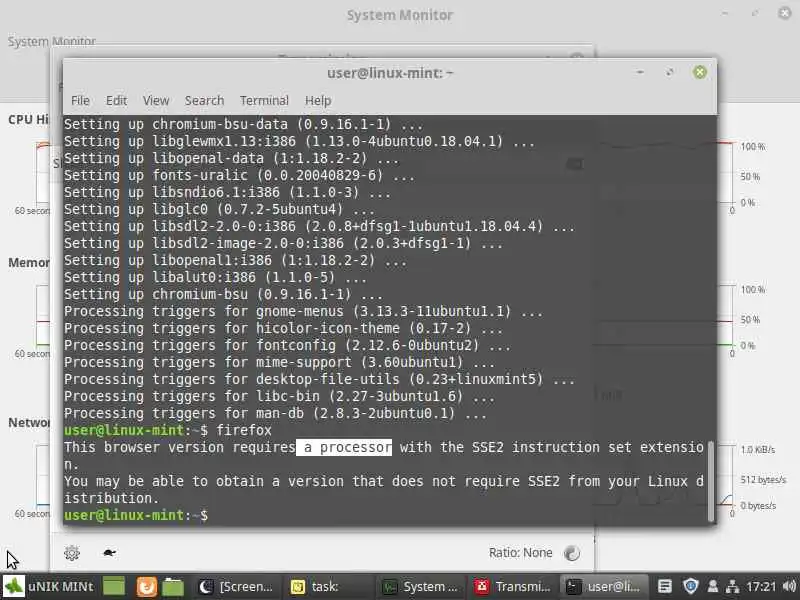
Task: Open the update manager shield icon
Action: tap(690, 586)
